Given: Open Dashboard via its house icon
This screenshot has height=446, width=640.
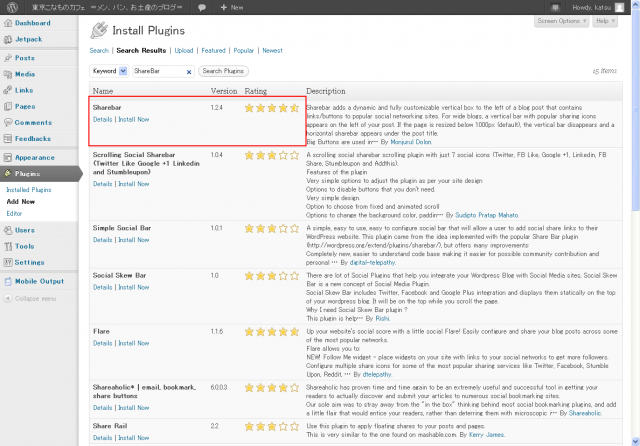Looking at the screenshot, I should click(8, 23).
